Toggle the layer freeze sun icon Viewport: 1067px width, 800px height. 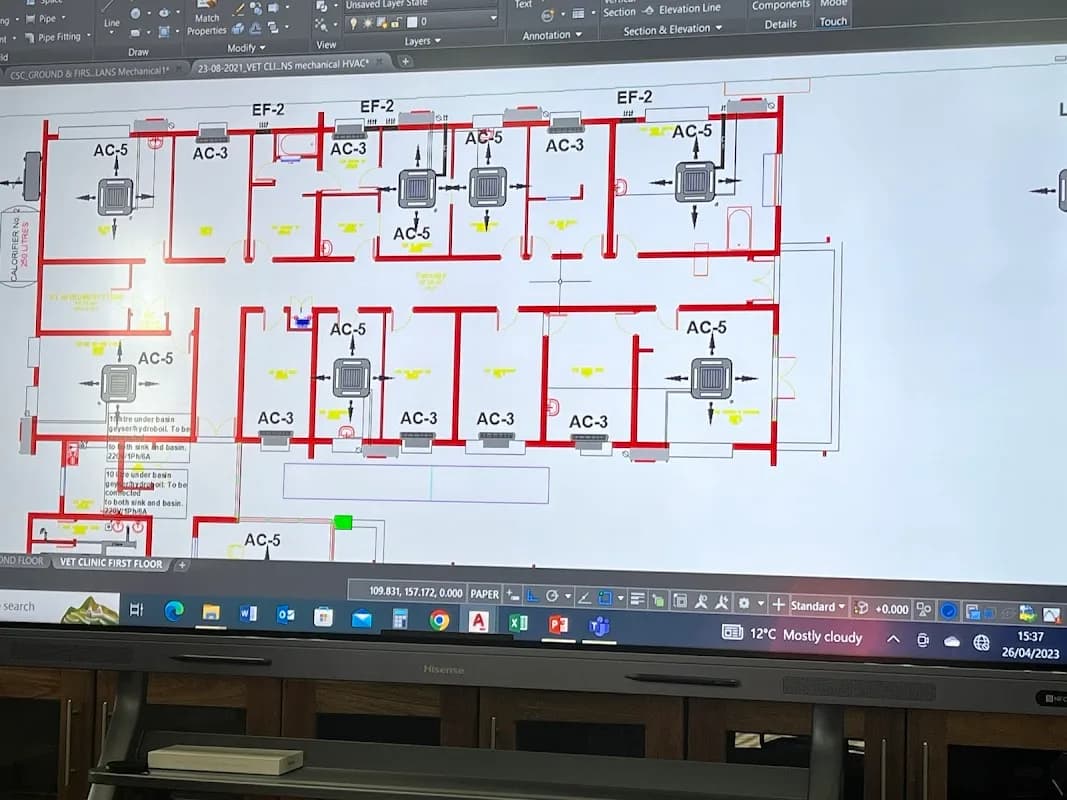[367, 23]
